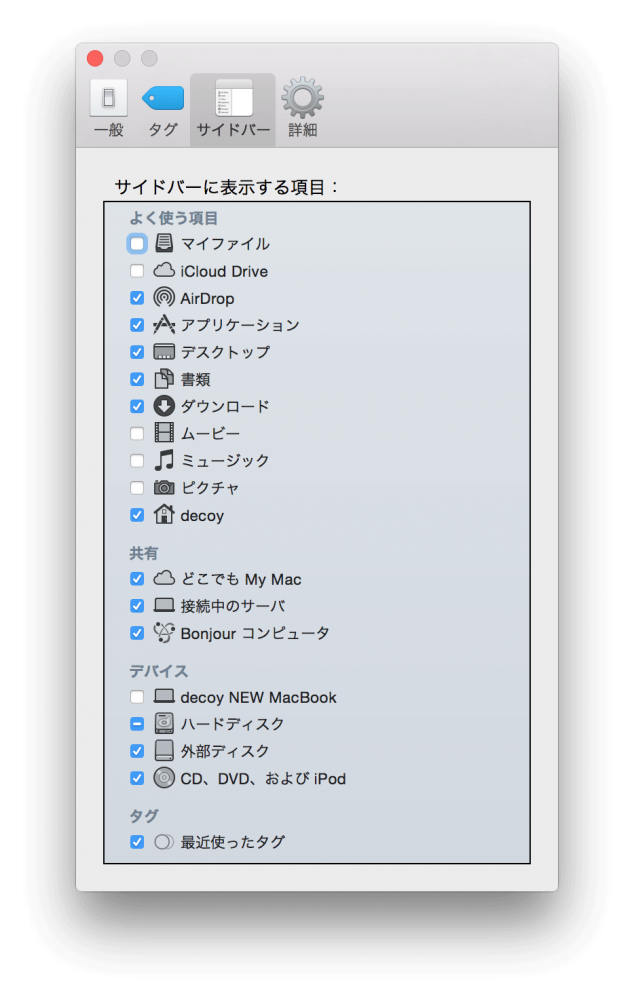634x1000 pixels.
Task: Enable the ムービー checkbox
Action: pyautogui.click(x=136, y=434)
